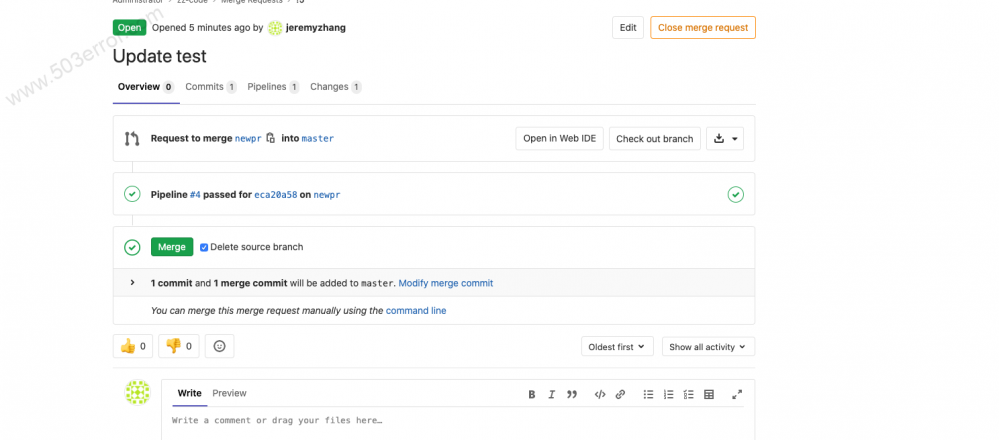Click the merge request icon by Request to merge

tap(132, 138)
